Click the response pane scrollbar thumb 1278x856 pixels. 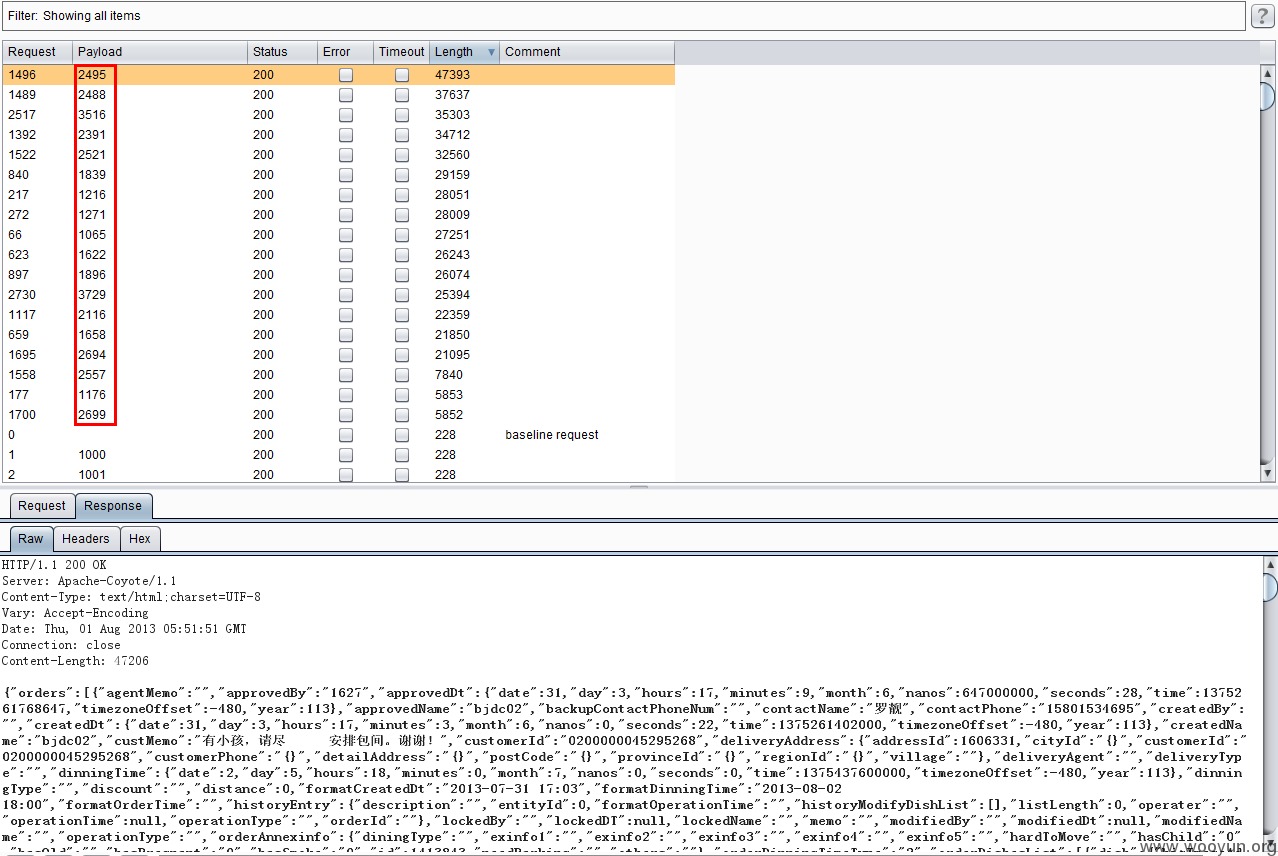pos(1269,587)
